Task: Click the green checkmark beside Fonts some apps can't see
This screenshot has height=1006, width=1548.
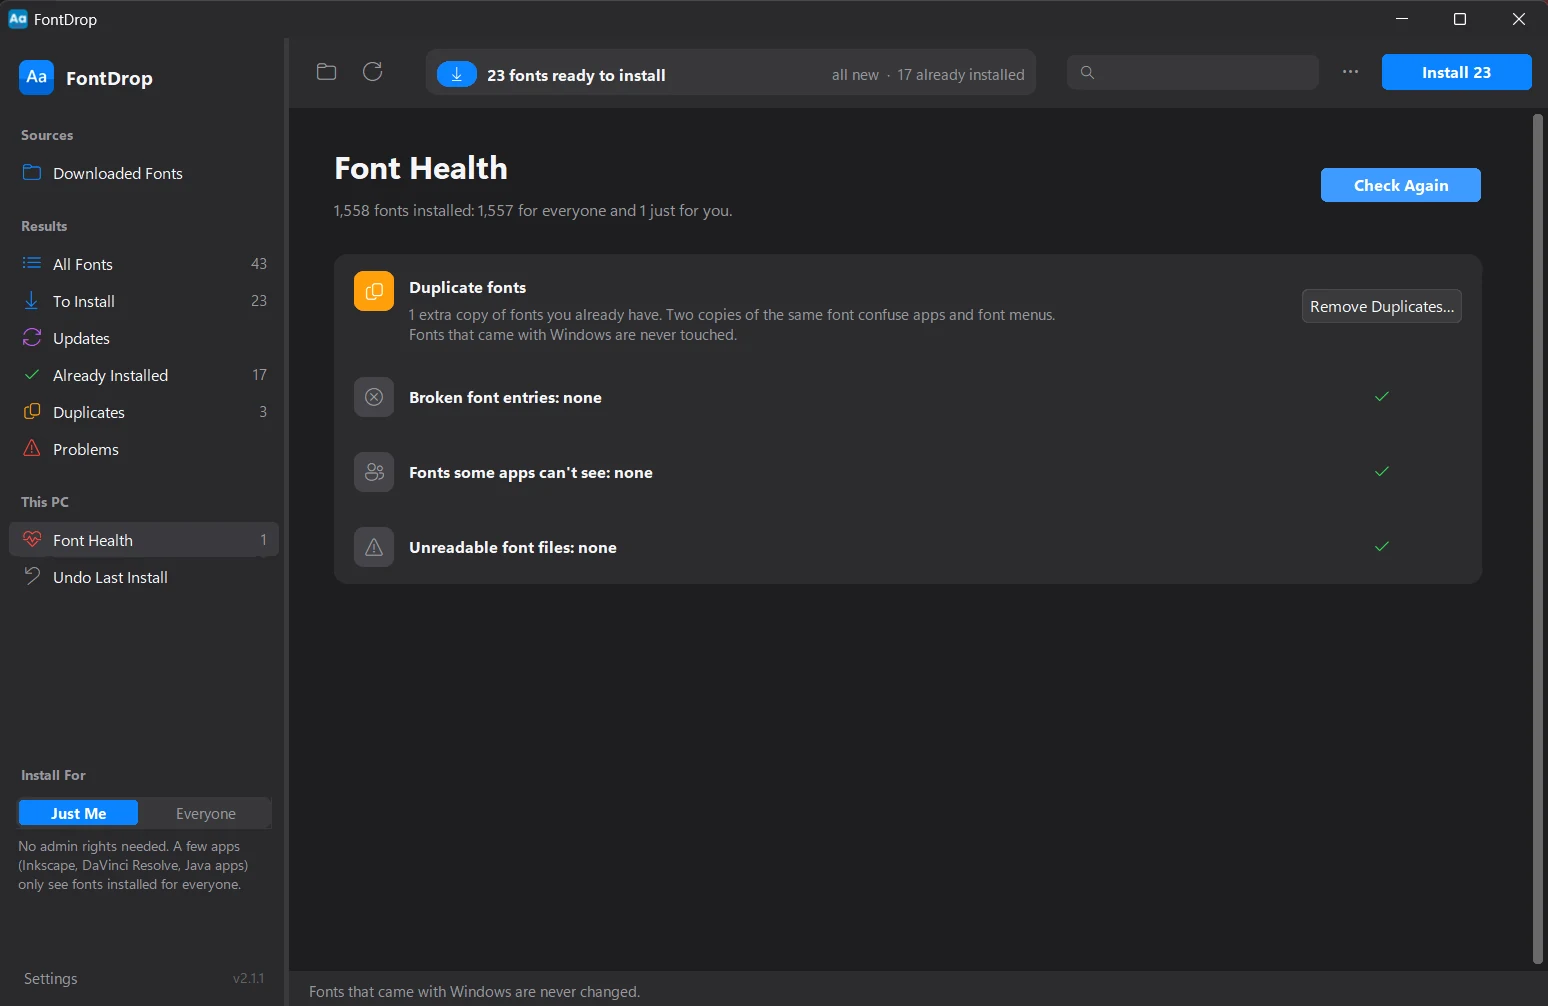Action: pyautogui.click(x=1382, y=472)
